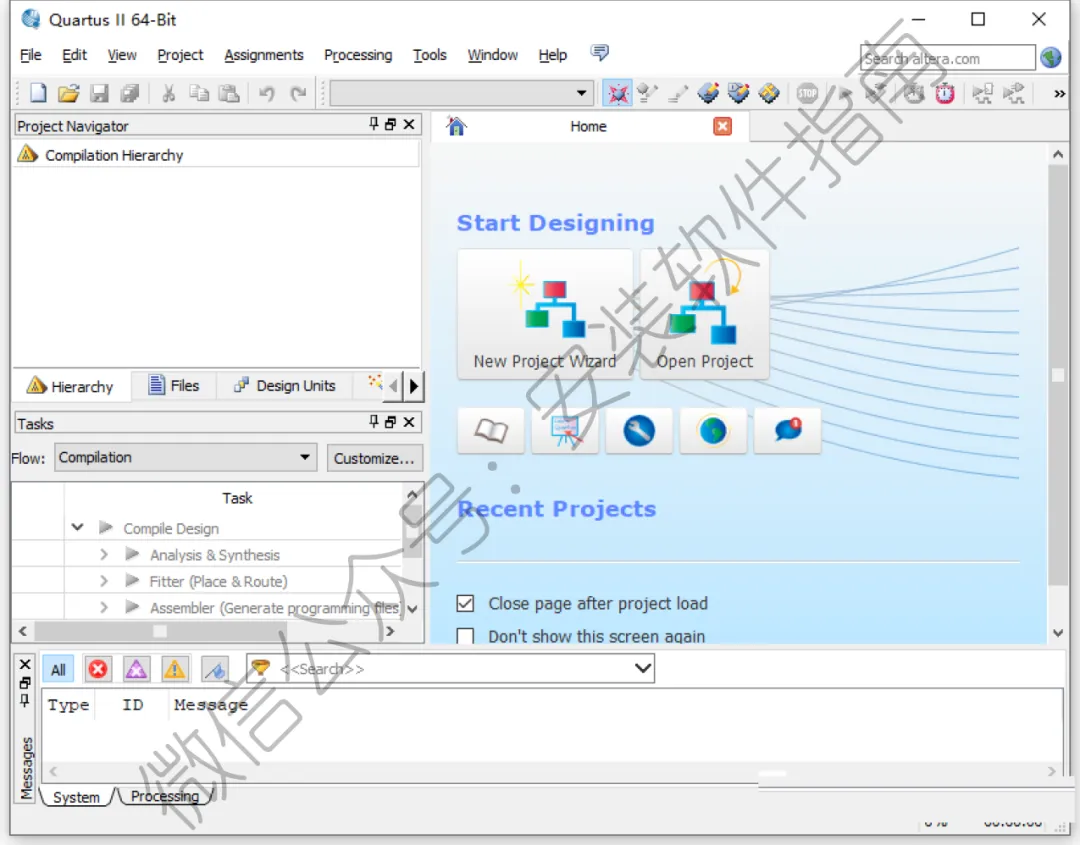1080x845 pixels.
Task: Collapse the Compile Design task
Action: point(77,528)
